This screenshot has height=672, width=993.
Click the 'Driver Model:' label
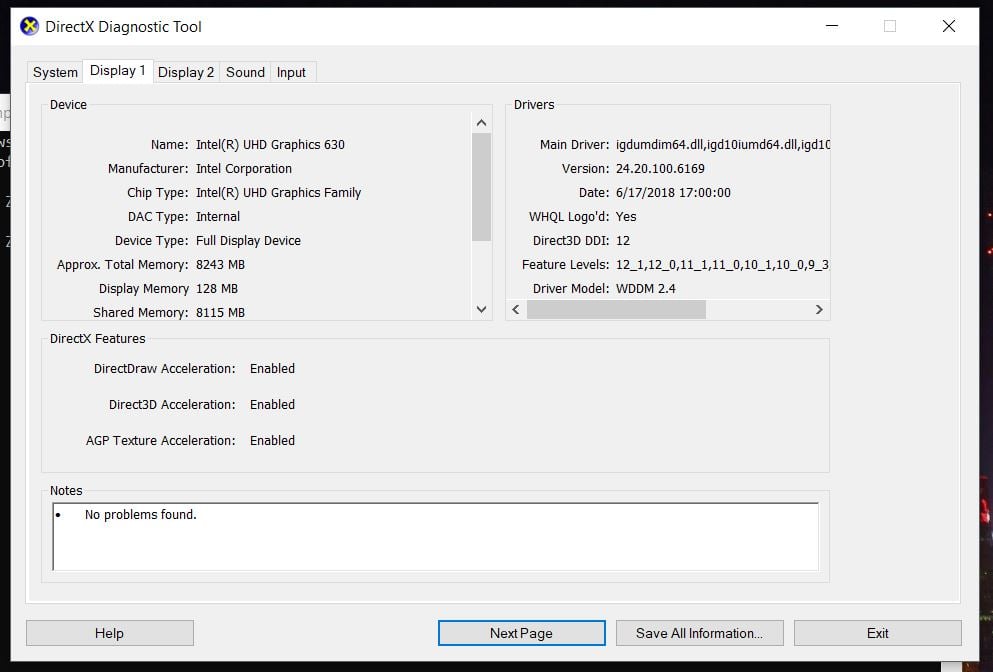tap(571, 289)
